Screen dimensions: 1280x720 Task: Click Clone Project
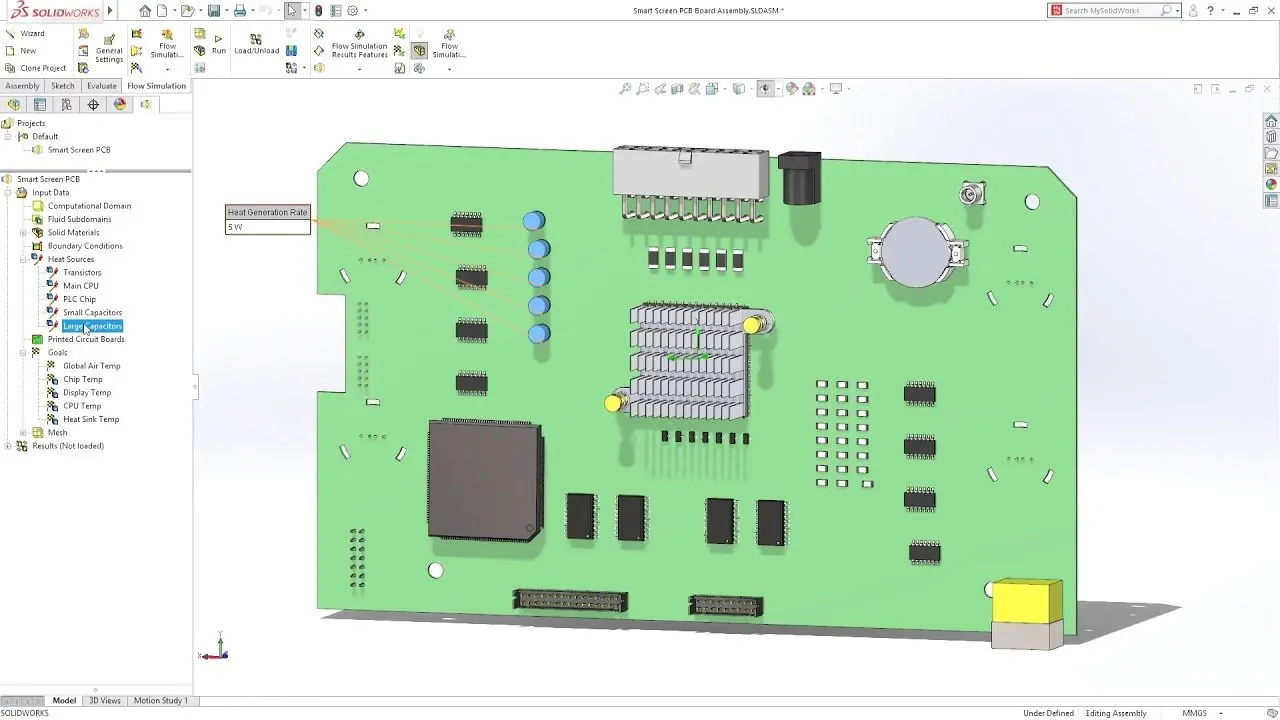coord(35,68)
